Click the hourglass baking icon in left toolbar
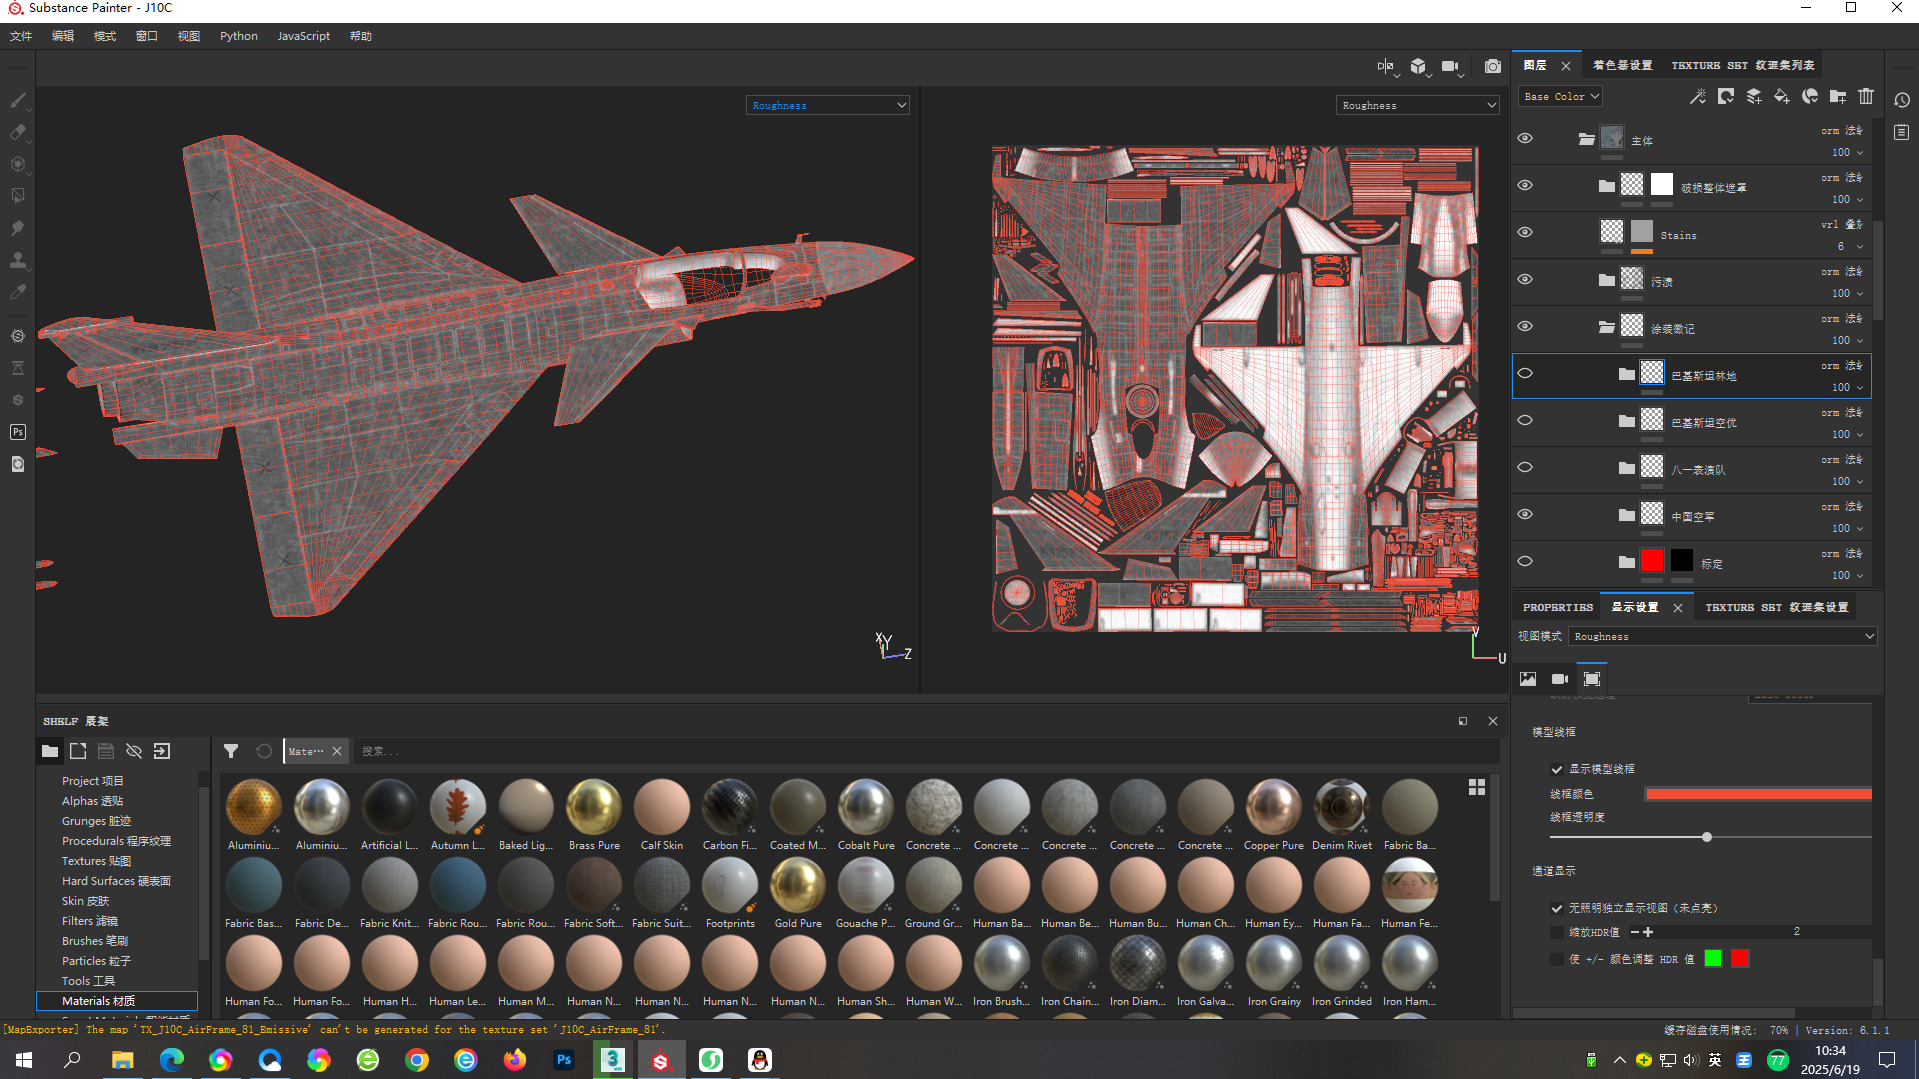This screenshot has width=1919, height=1079. click(x=18, y=368)
